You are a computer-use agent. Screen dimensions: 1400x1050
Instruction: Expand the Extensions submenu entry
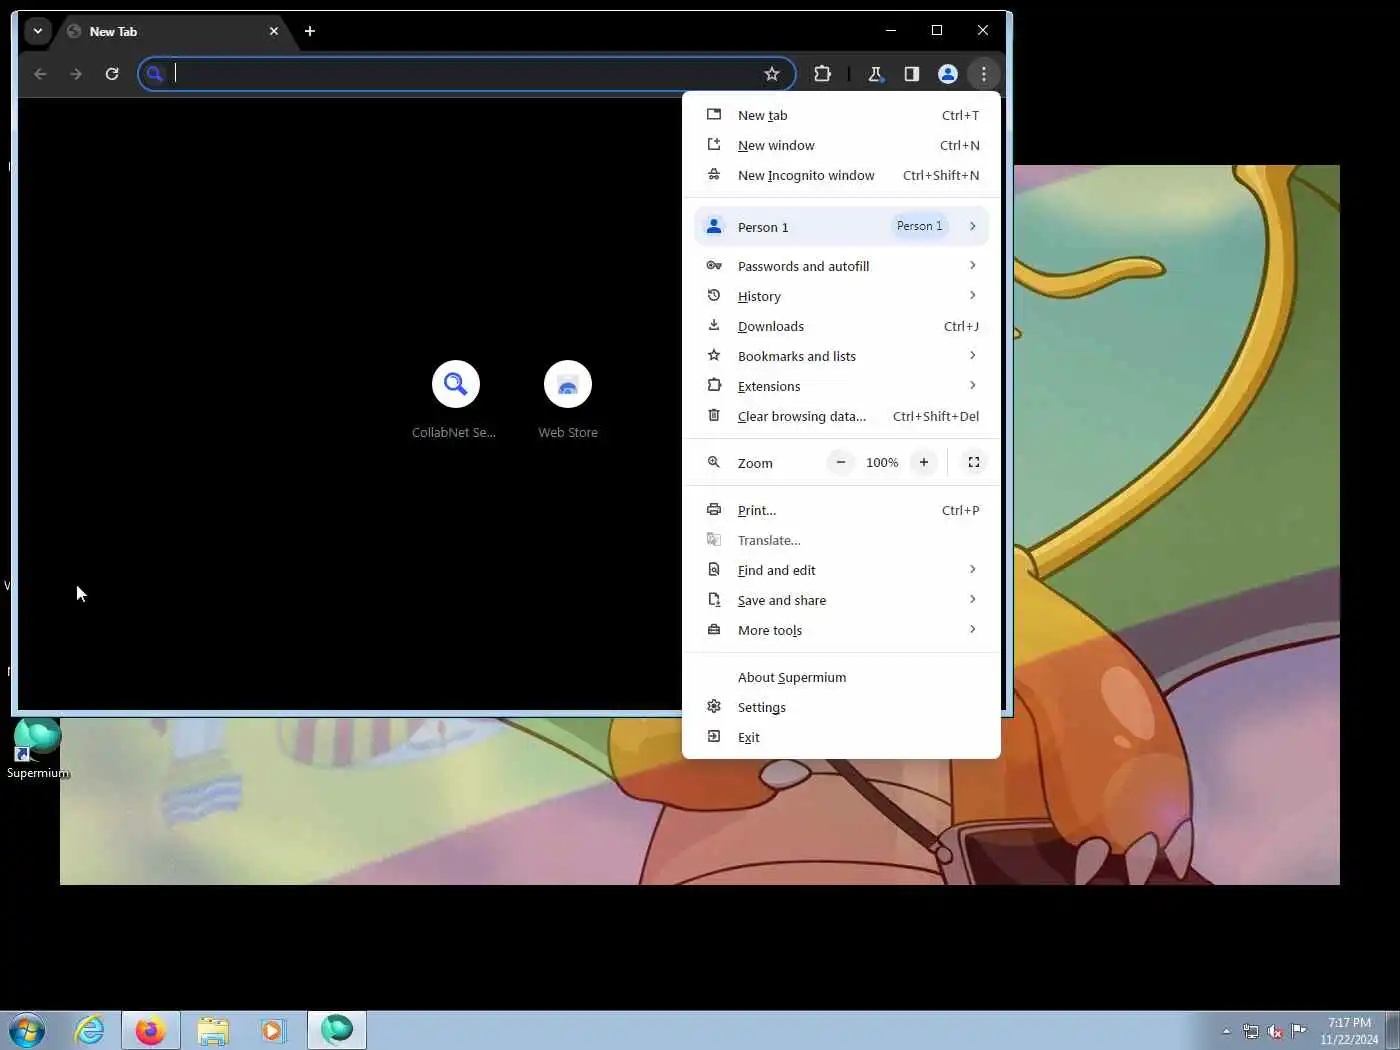841,386
